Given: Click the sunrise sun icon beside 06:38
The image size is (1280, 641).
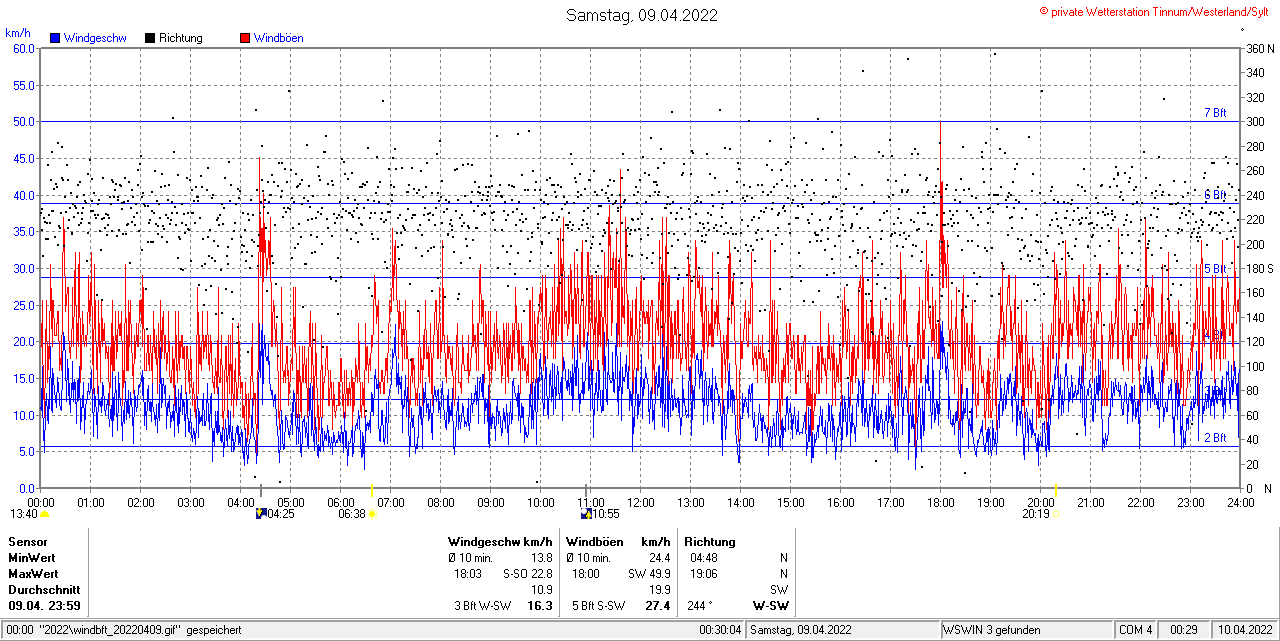Looking at the screenshot, I should point(373,514).
